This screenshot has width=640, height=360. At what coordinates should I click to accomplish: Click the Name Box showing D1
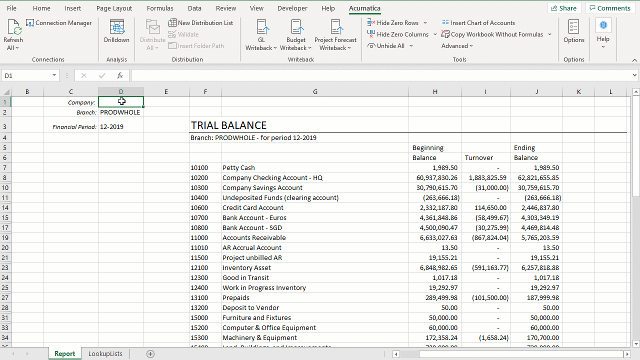click(26, 76)
